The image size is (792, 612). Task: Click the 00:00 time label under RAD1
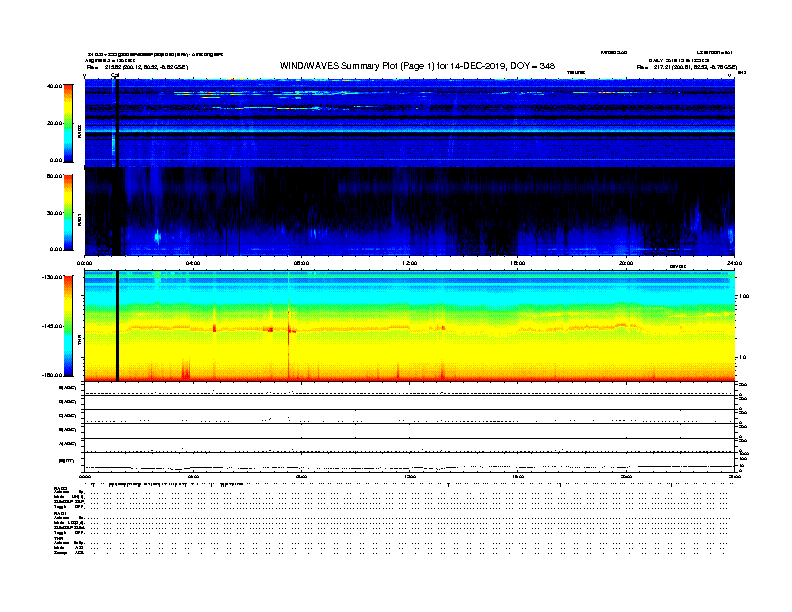coord(84,263)
